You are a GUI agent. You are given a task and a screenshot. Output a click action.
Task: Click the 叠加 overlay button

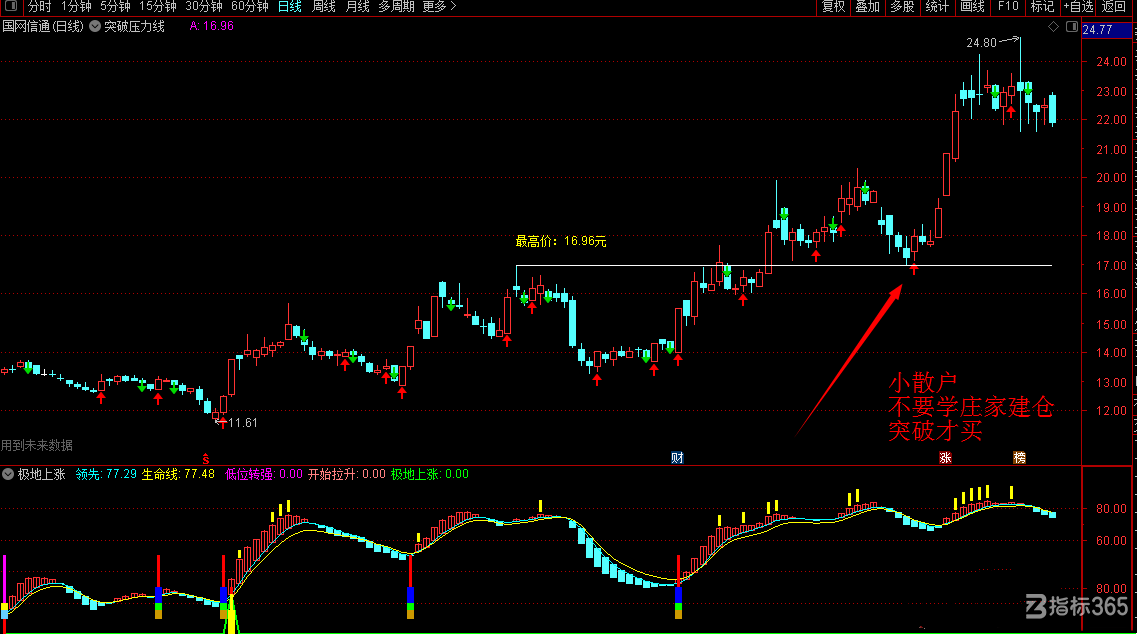pyautogui.click(x=868, y=7)
